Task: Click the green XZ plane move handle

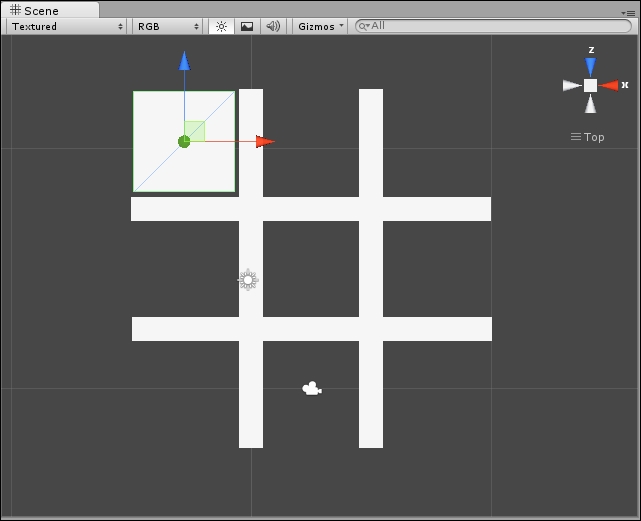Action: pos(195,131)
